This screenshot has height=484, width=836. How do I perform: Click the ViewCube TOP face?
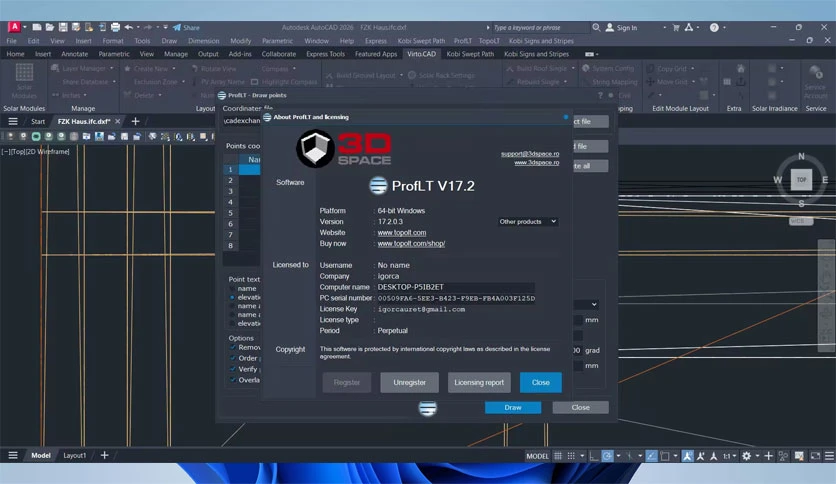coord(801,180)
